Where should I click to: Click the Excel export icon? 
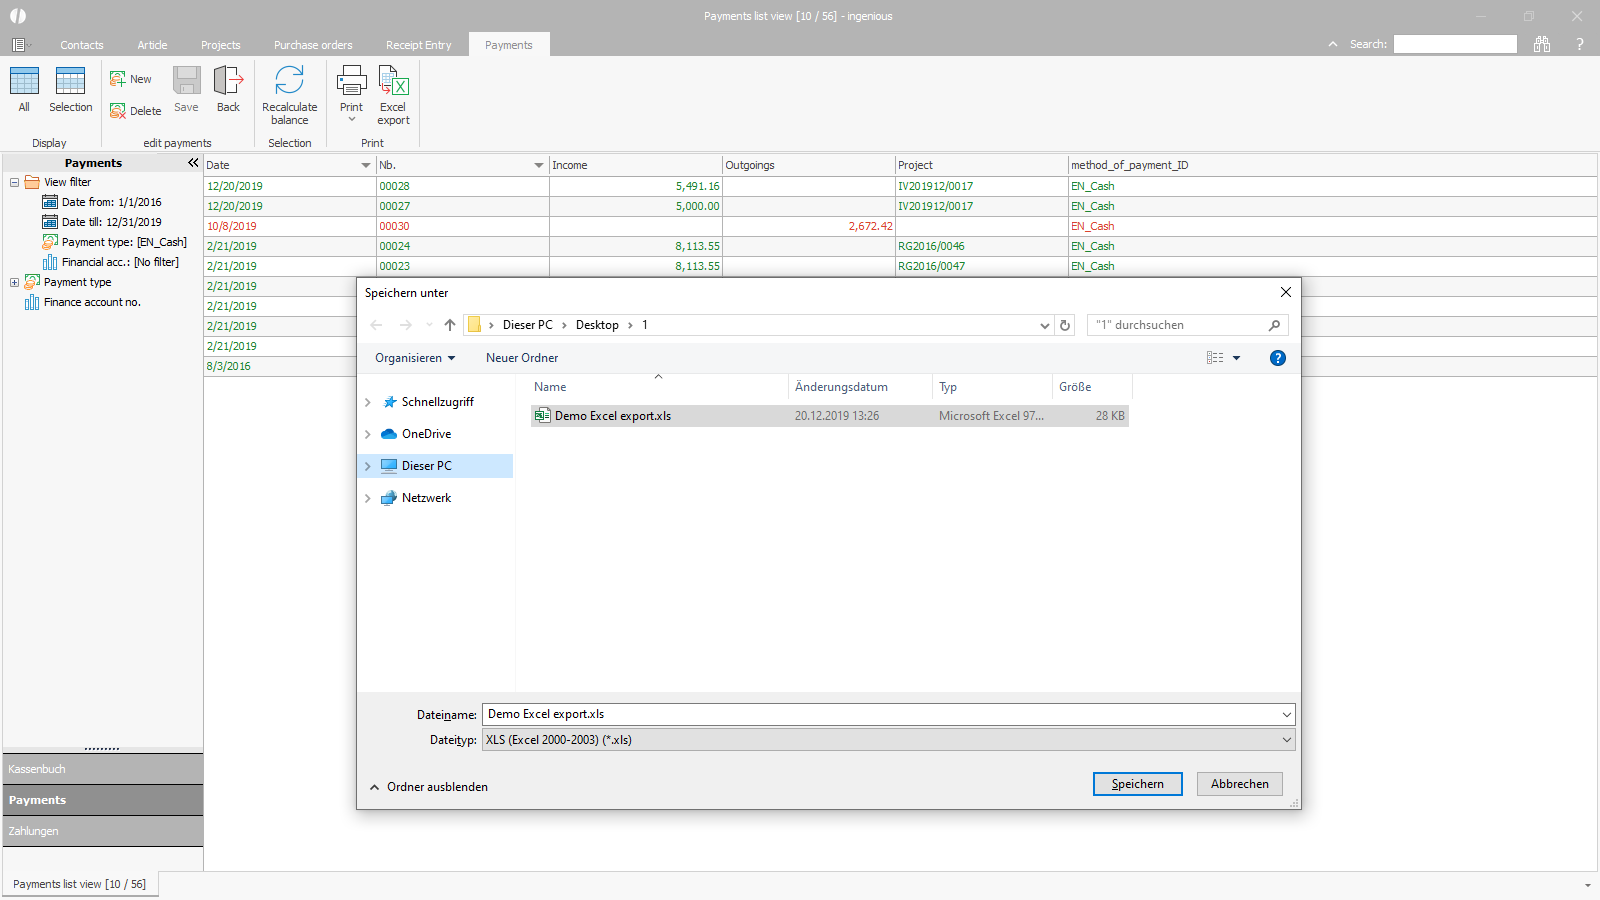[393, 81]
